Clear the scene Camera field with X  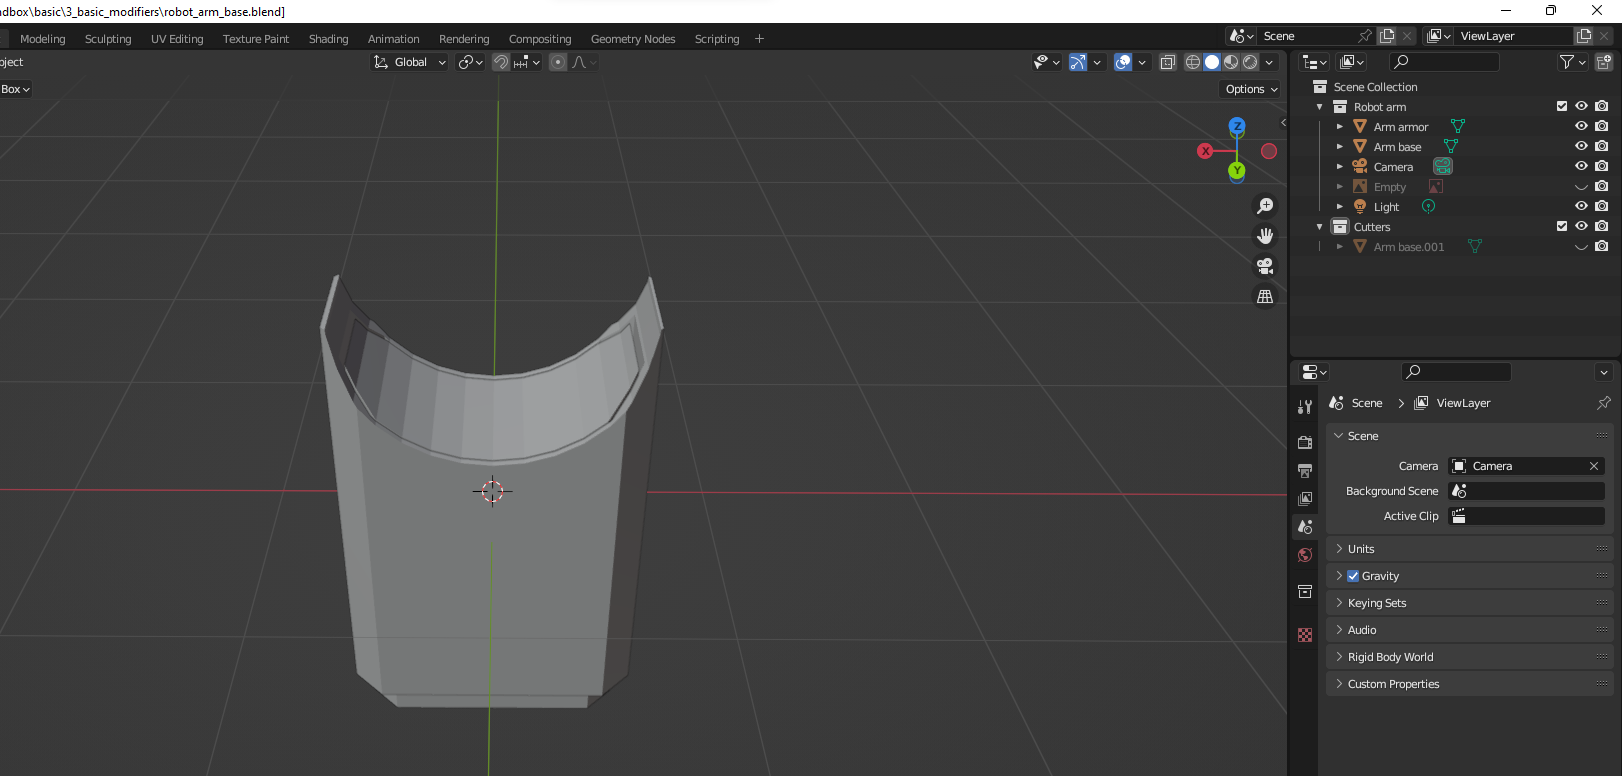(x=1594, y=466)
